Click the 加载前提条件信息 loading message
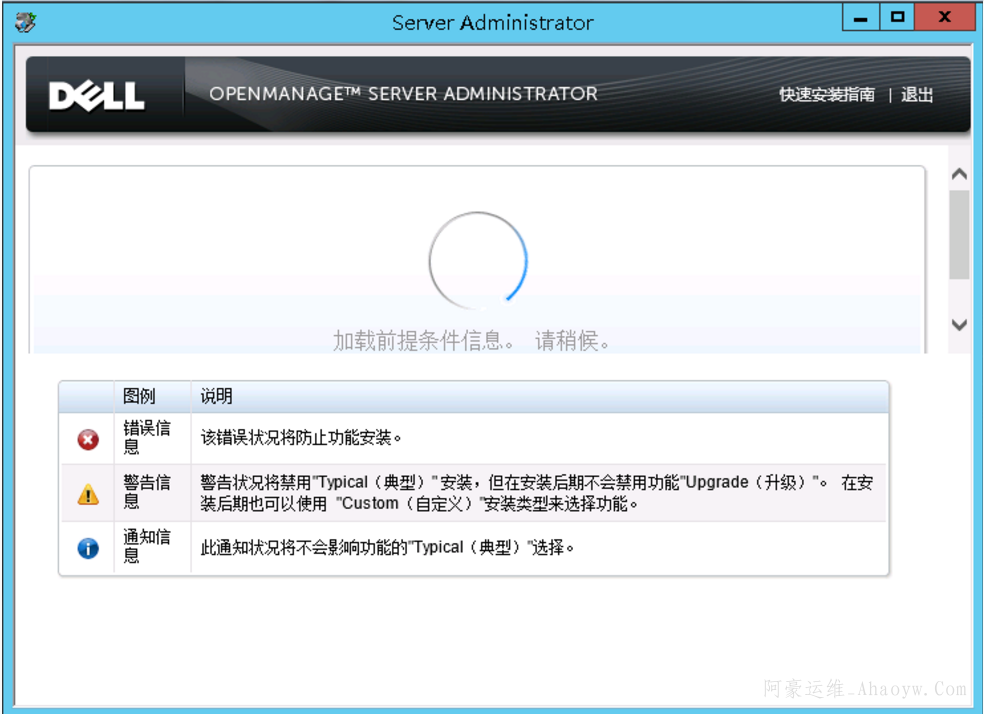The height and width of the screenshot is (714, 984). tap(471, 341)
